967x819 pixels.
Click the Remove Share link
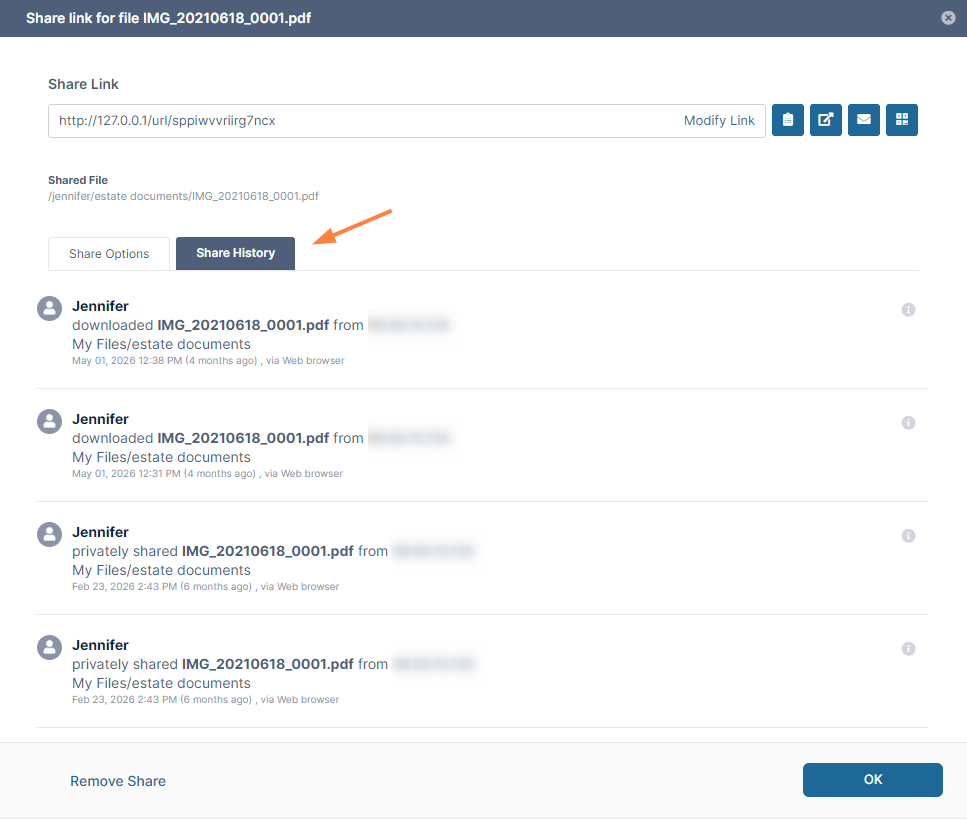click(x=118, y=781)
